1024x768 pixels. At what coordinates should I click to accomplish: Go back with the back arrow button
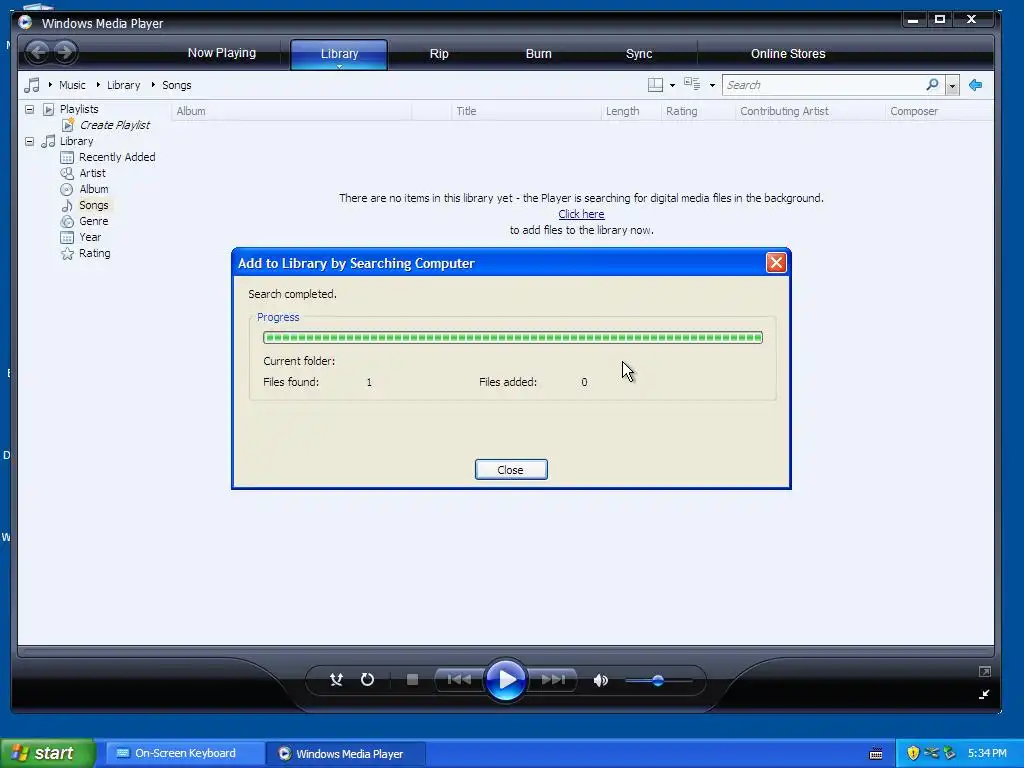pyautogui.click(x=38, y=52)
